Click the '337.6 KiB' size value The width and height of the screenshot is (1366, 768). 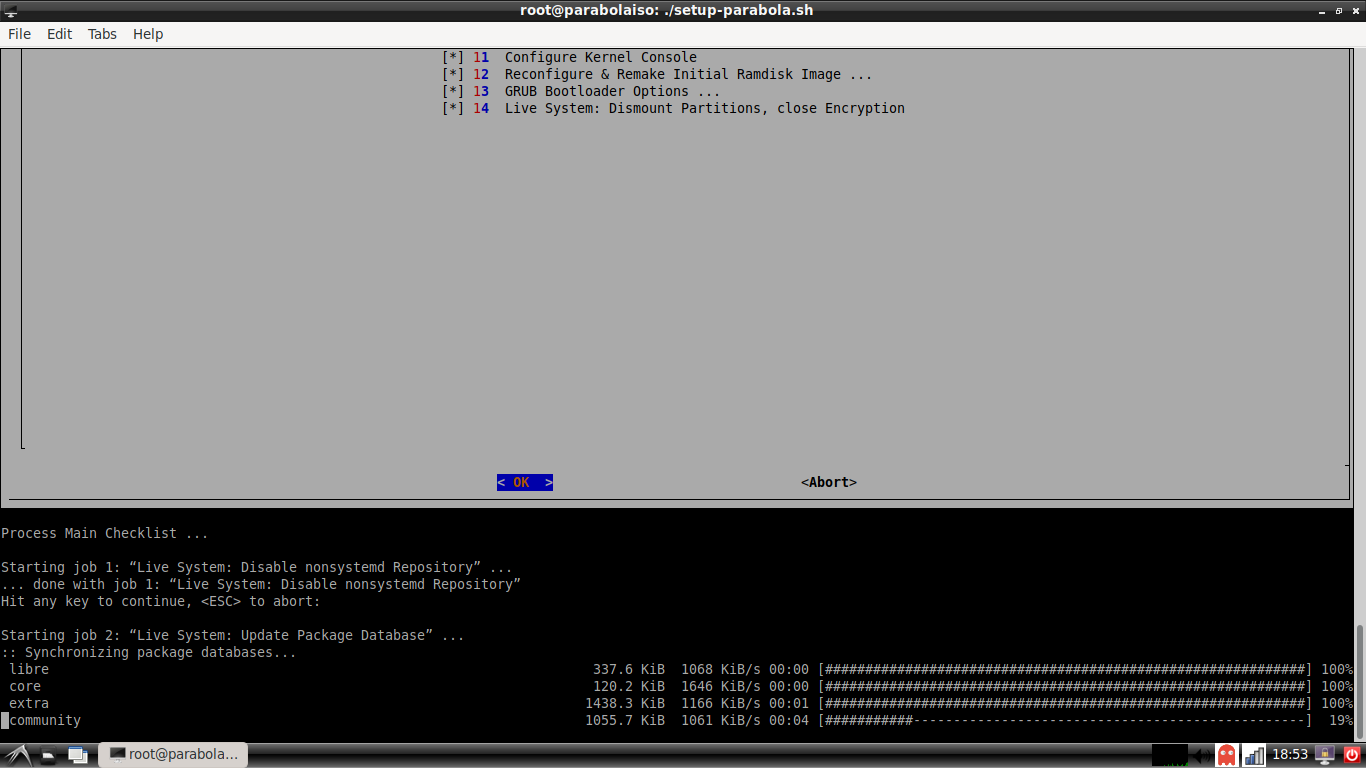tap(629, 669)
